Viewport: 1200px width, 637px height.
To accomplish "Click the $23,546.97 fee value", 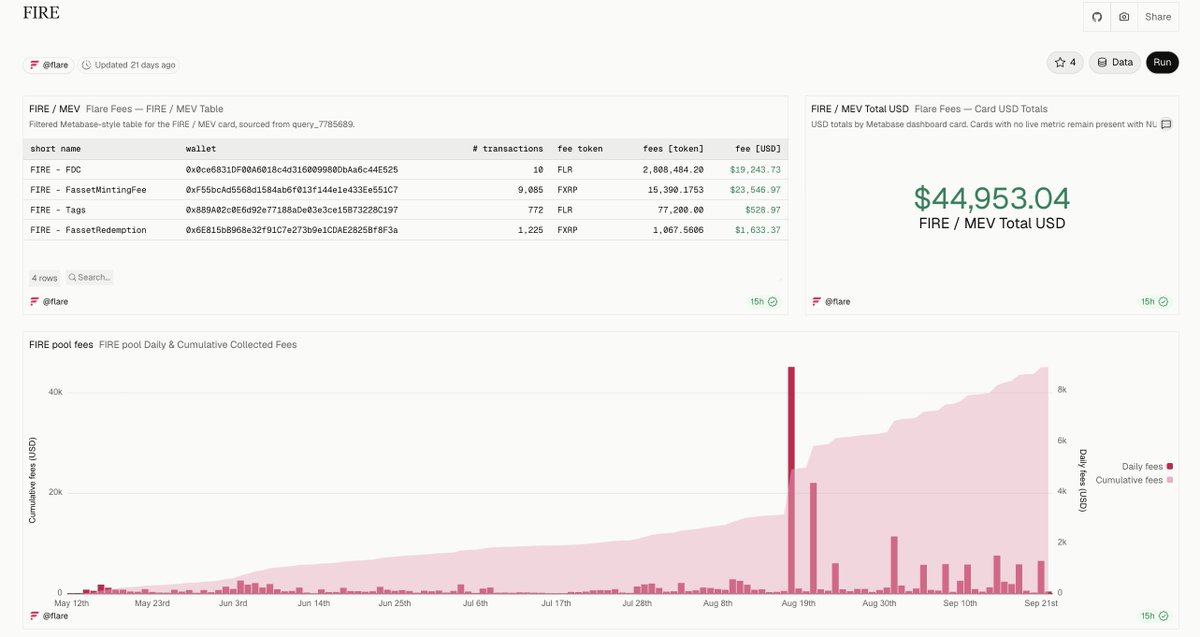I will 757,190.
